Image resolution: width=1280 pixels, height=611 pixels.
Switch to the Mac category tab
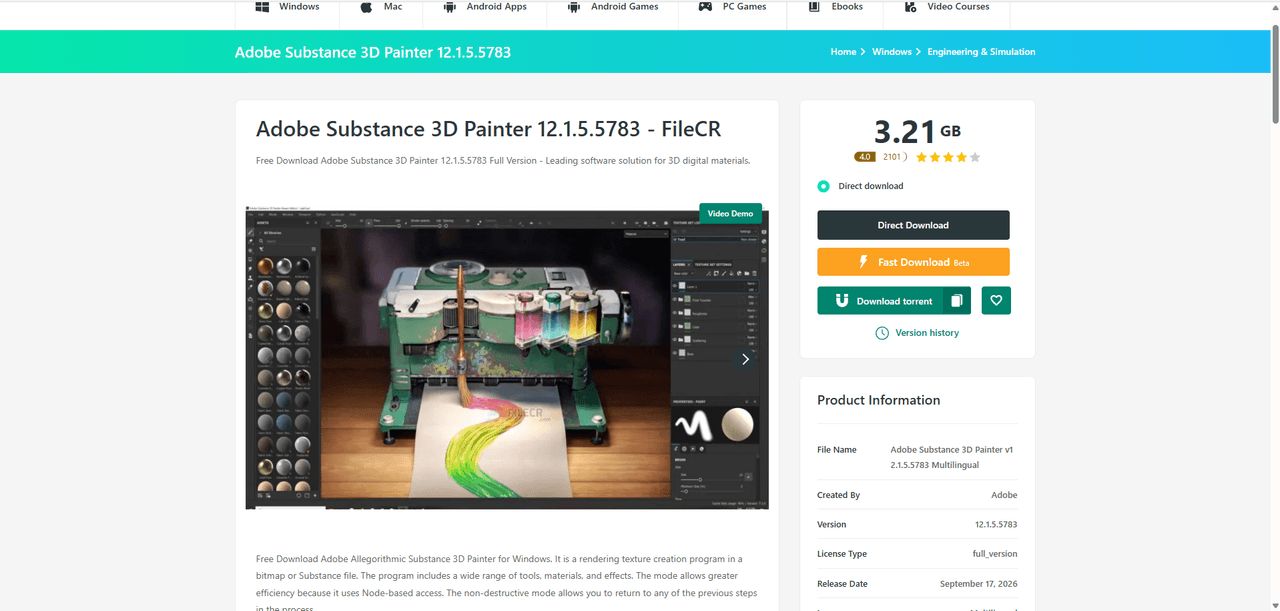381,7
